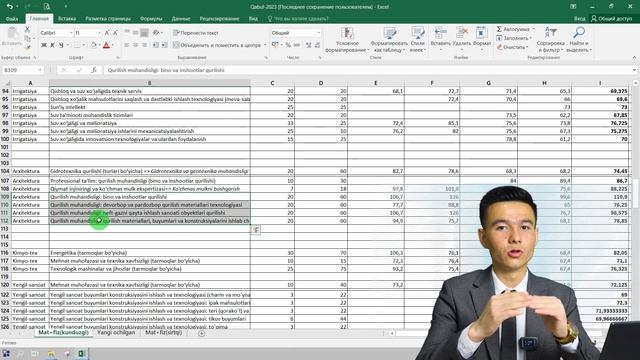Click the Что вы хотите сделать search box
Viewport: 640px width, 360px height.
(x=298, y=19)
